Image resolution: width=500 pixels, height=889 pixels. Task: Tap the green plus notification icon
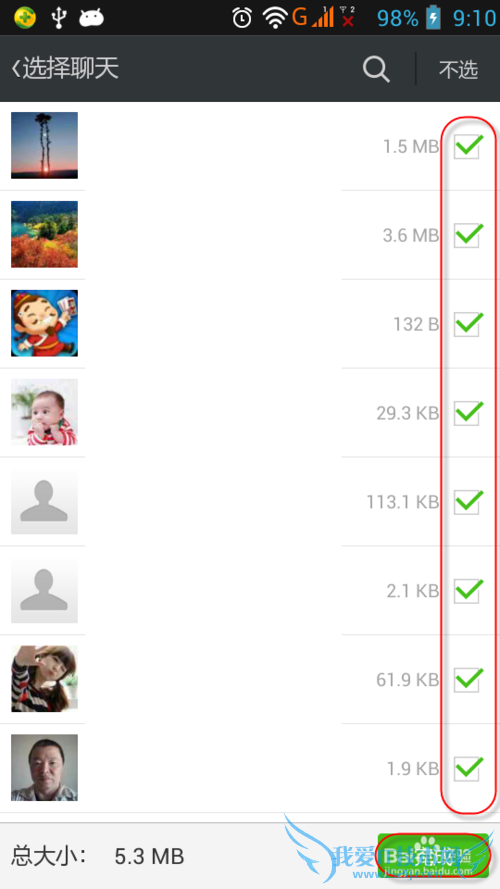[25, 18]
